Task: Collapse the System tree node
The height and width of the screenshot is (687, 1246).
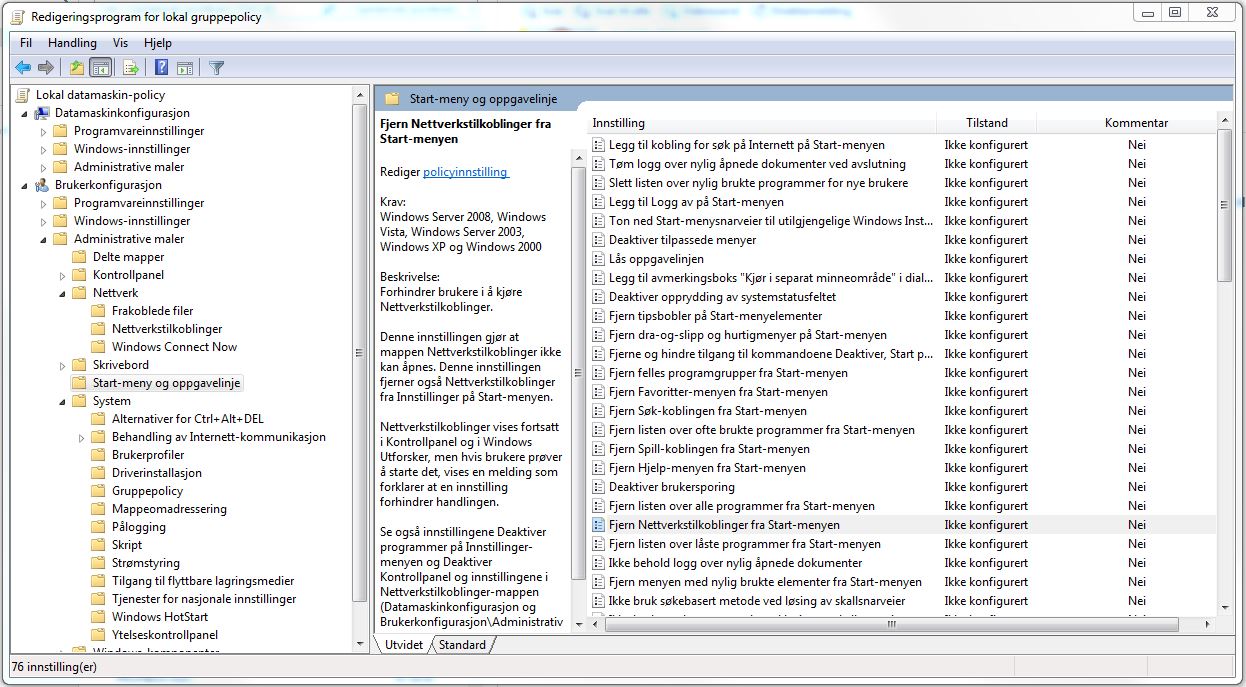Action: point(62,401)
